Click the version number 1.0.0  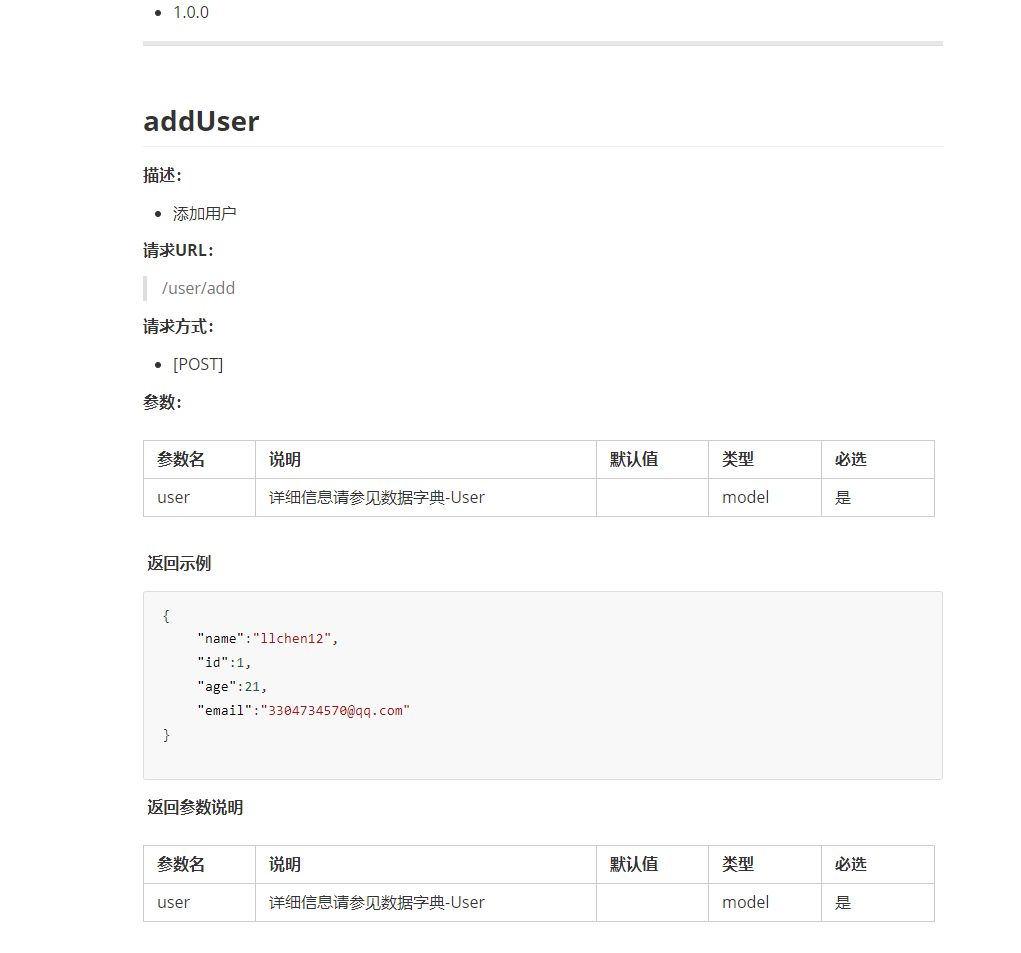click(x=191, y=12)
